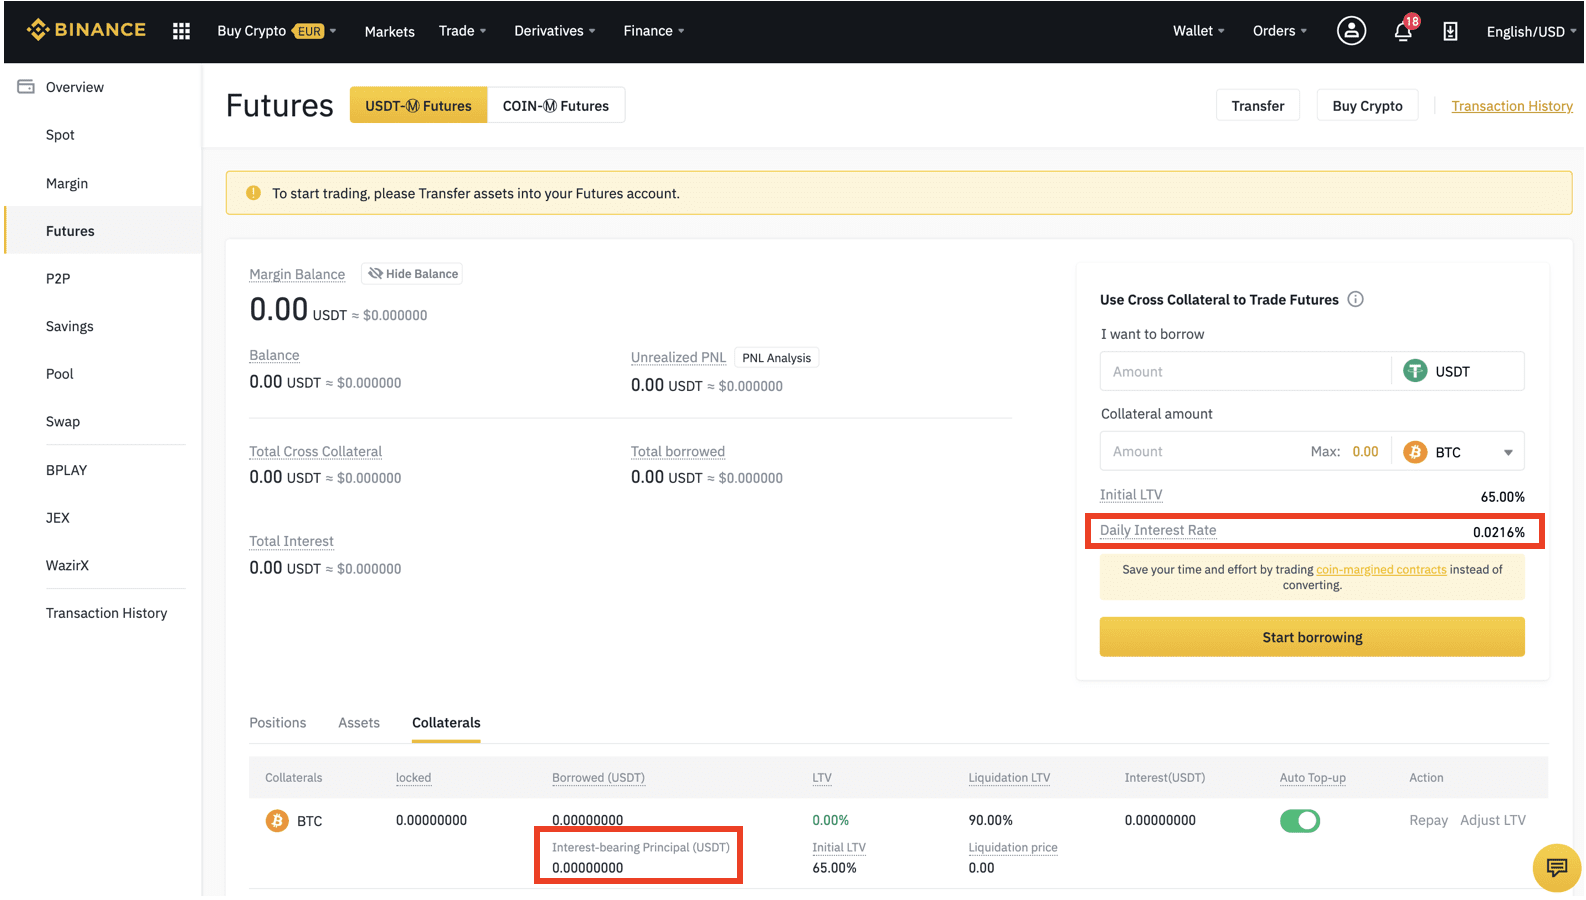This screenshot has height=900, width=1586.
Task: Switch to the Positions tab
Action: (278, 722)
